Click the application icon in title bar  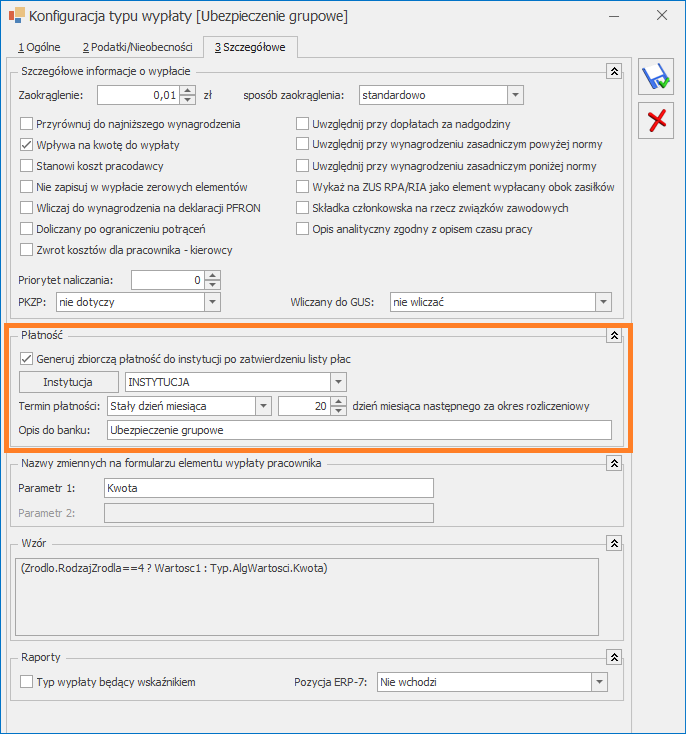(16, 15)
